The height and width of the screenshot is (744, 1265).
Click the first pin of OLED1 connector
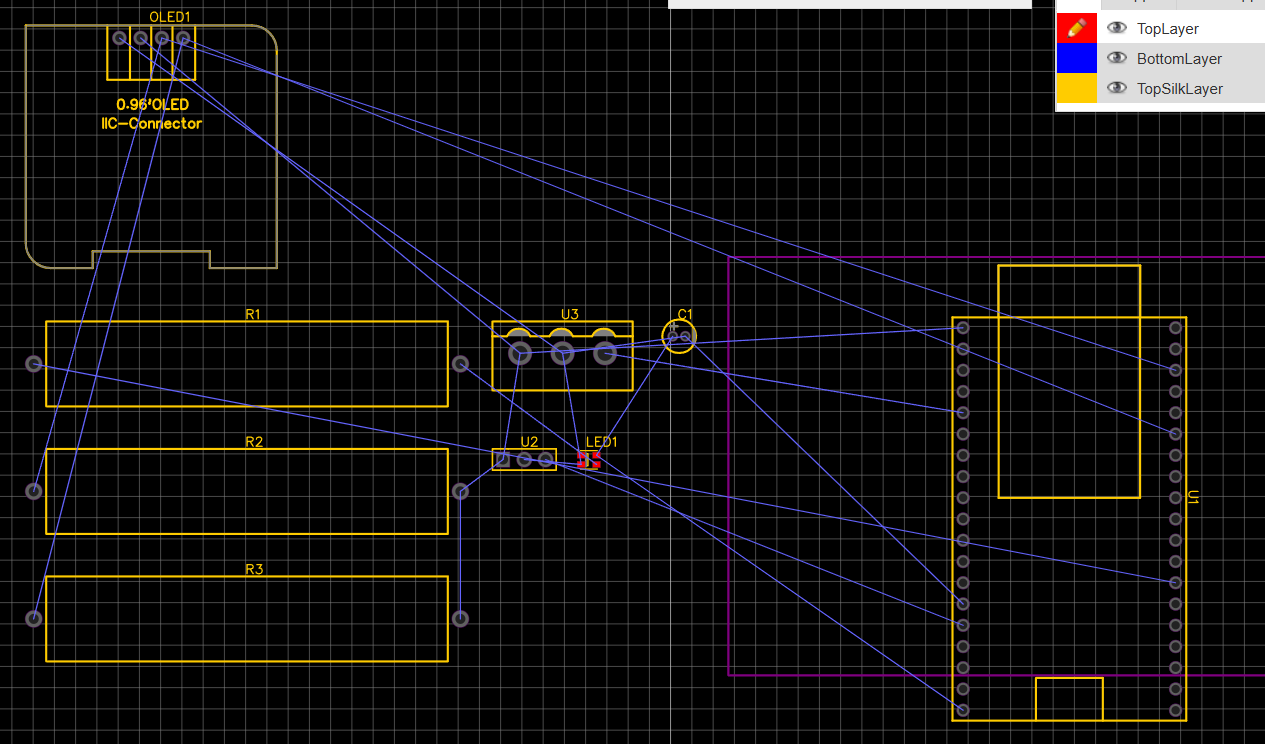(x=119, y=38)
